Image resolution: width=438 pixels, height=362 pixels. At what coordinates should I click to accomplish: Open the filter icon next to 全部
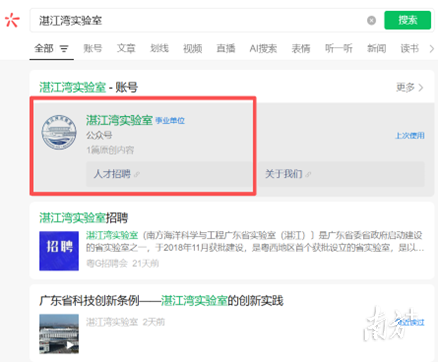(64, 49)
